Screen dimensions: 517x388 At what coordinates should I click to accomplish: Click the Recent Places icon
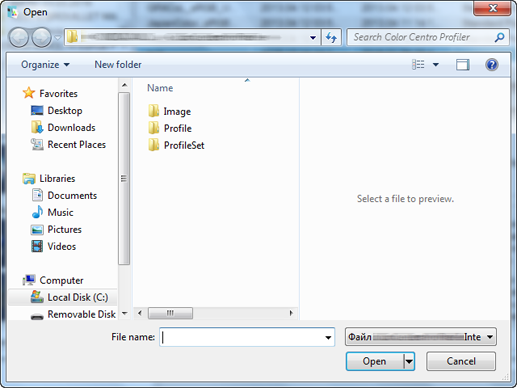[37, 144]
